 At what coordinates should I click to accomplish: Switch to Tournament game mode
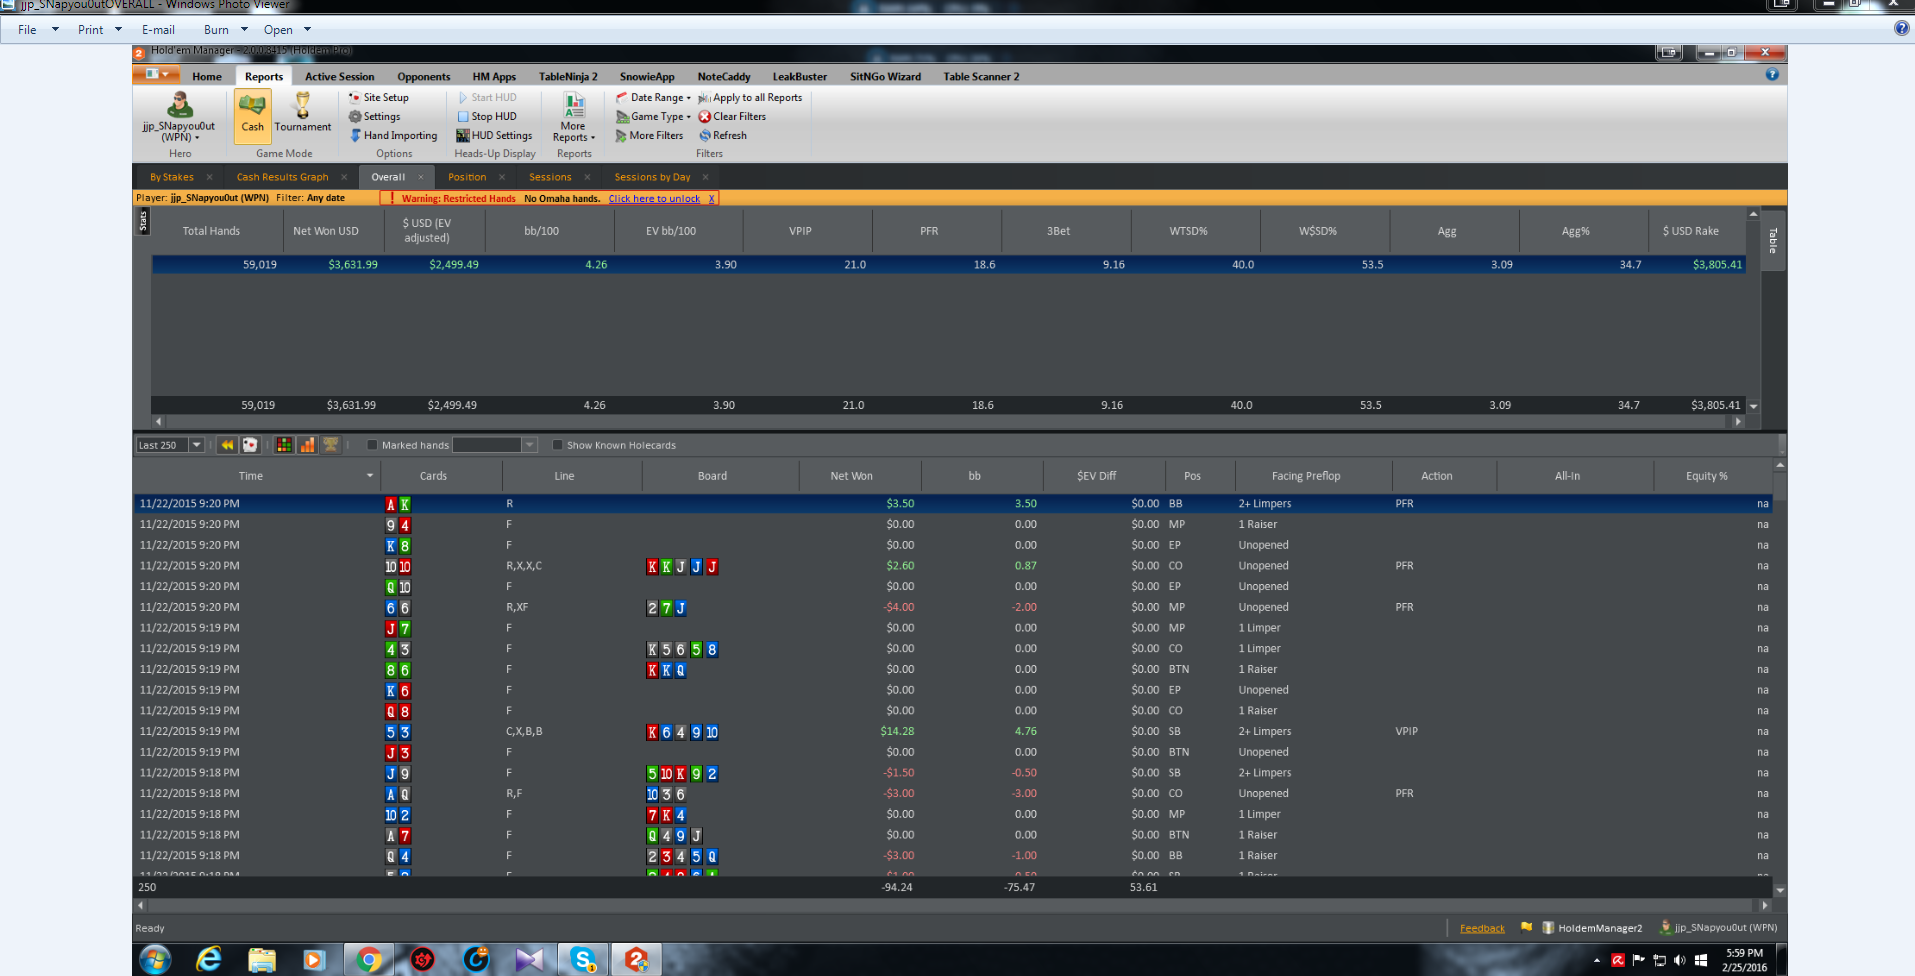(302, 115)
